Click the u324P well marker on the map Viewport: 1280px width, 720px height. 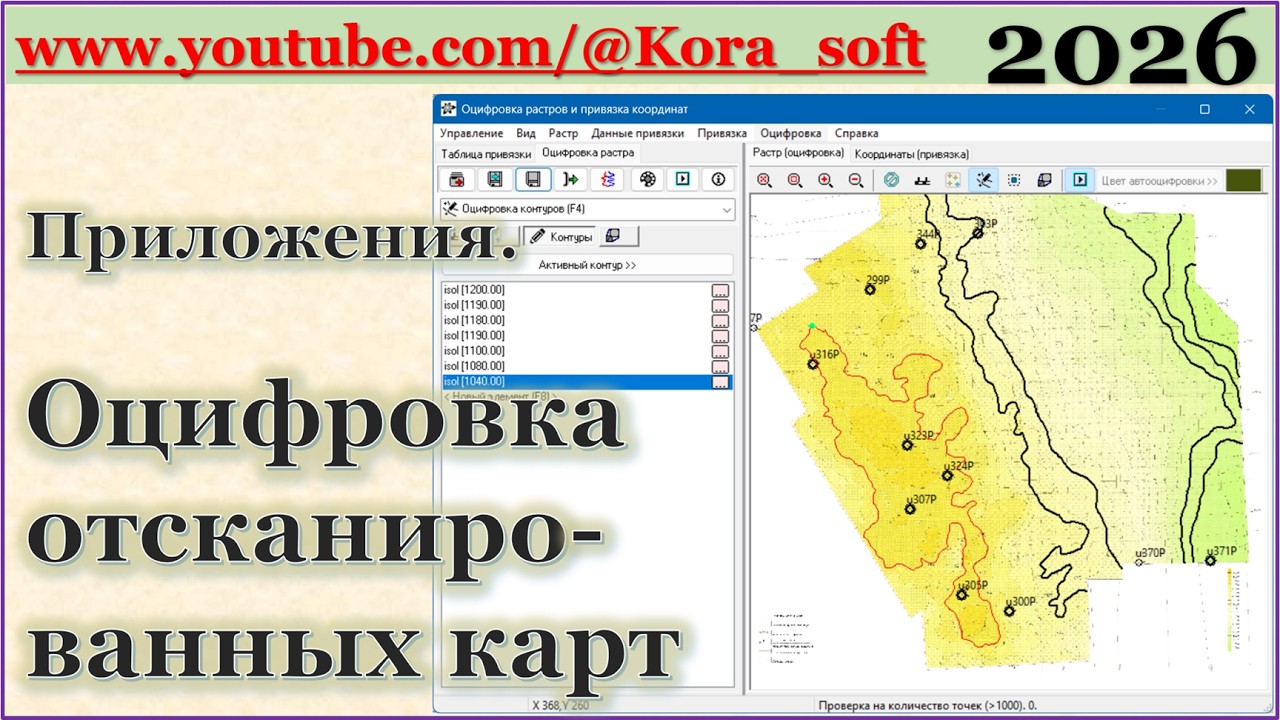click(947, 475)
